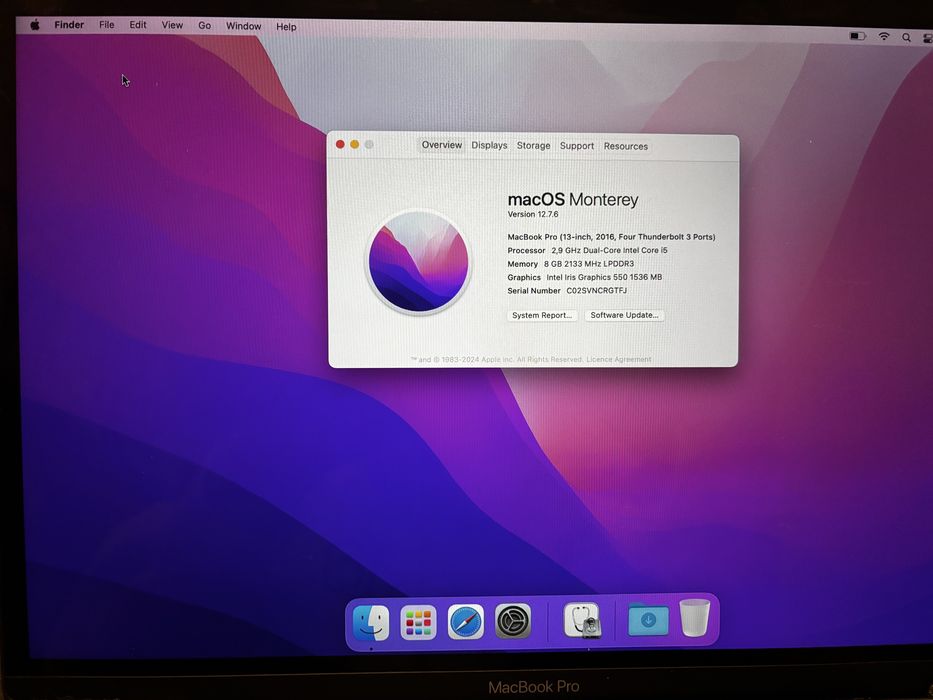Image resolution: width=933 pixels, height=700 pixels.
Task: Open the Edit menu
Action: [138, 25]
